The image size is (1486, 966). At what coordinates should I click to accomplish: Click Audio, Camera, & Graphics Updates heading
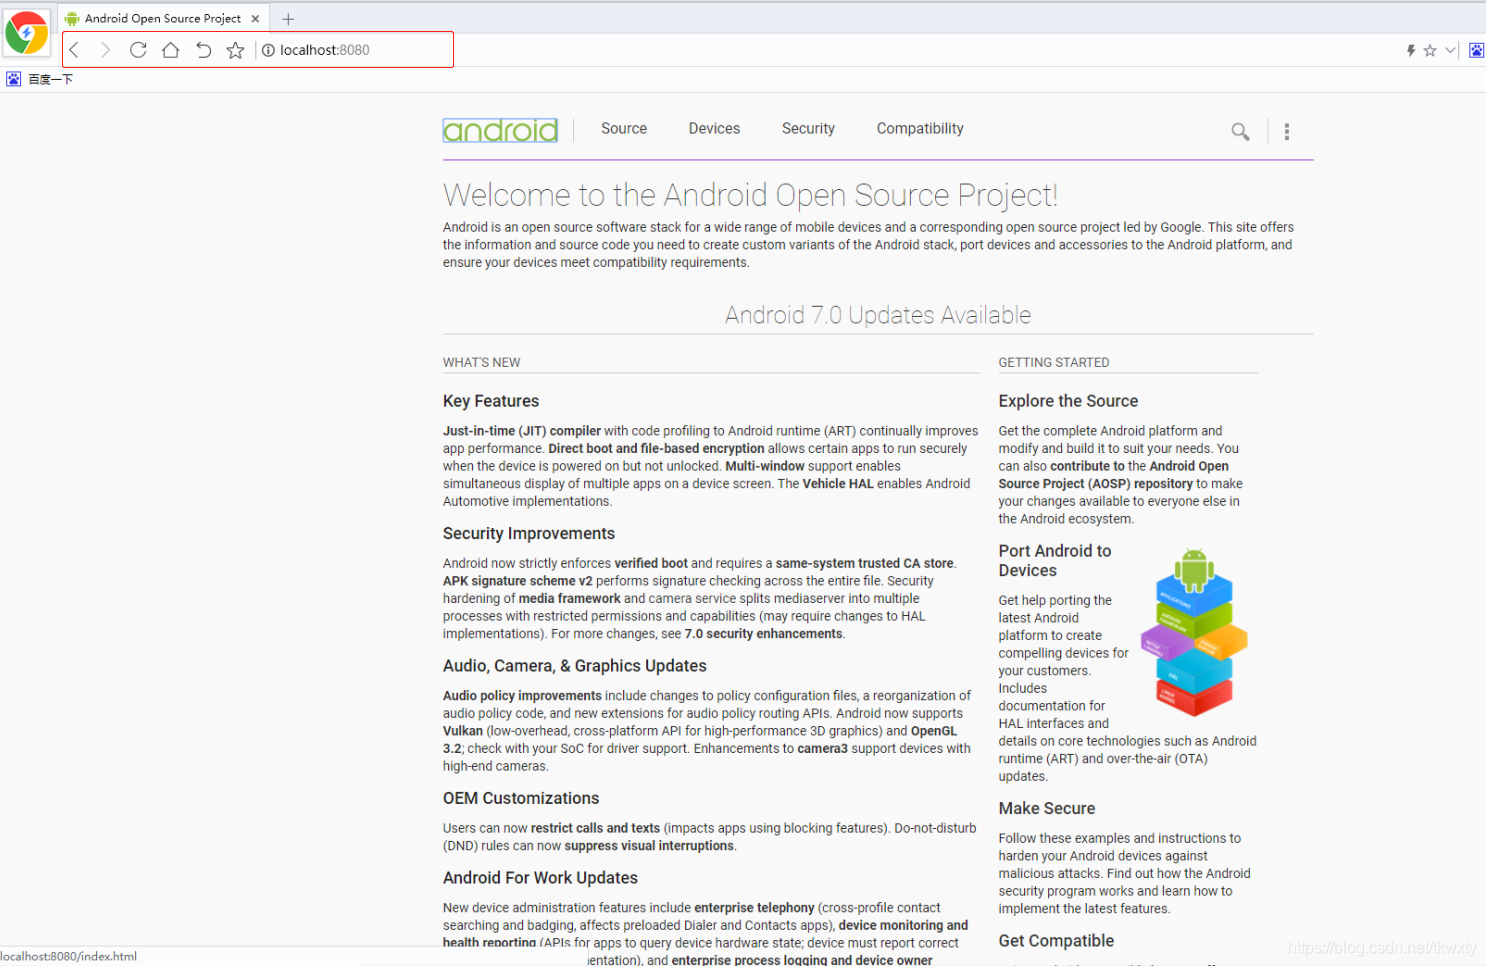click(x=575, y=666)
